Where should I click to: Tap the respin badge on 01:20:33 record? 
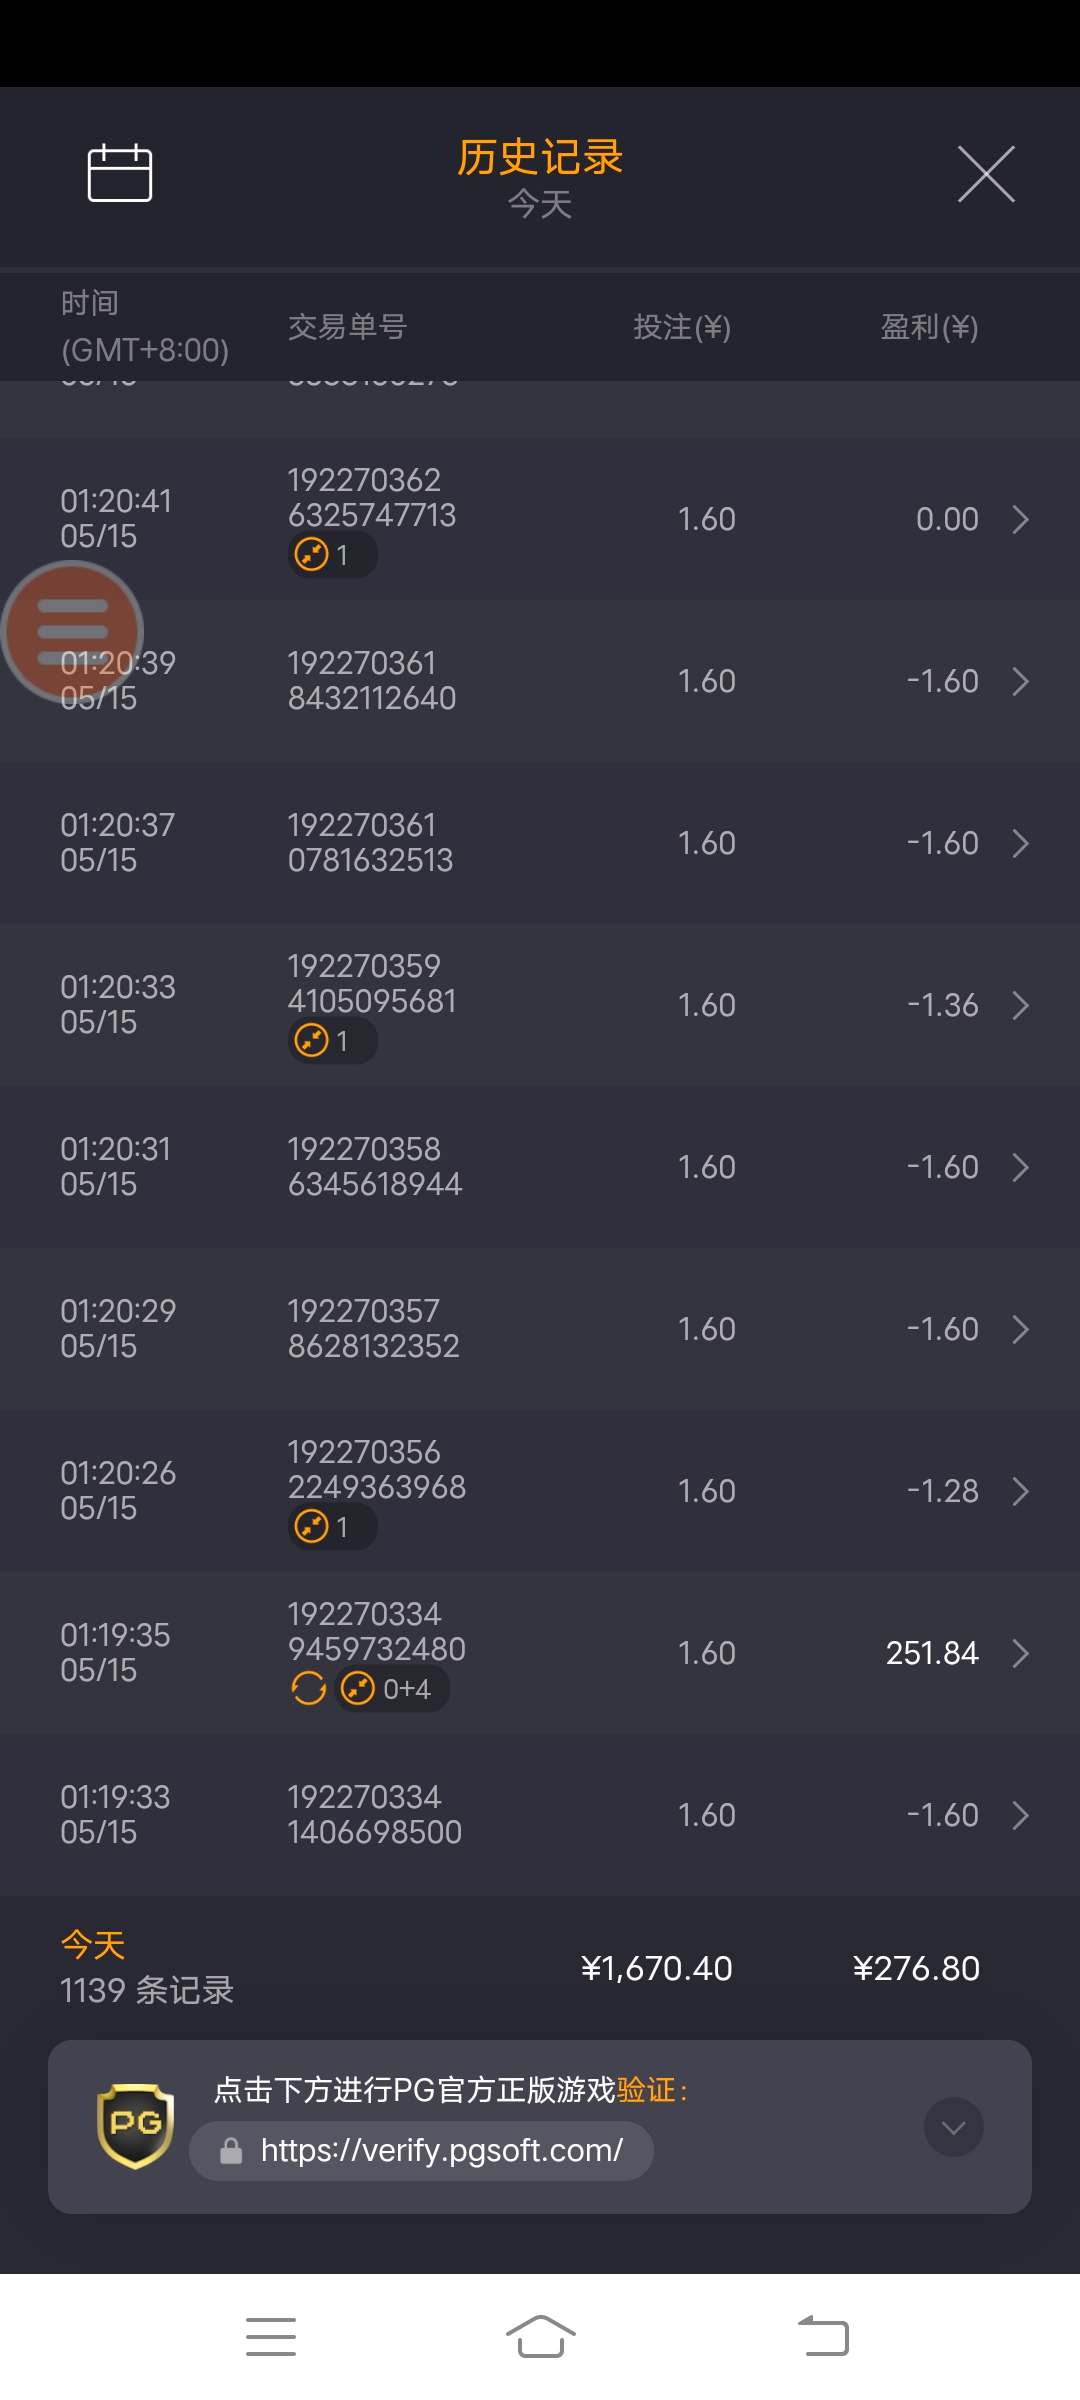(332, 1041)
